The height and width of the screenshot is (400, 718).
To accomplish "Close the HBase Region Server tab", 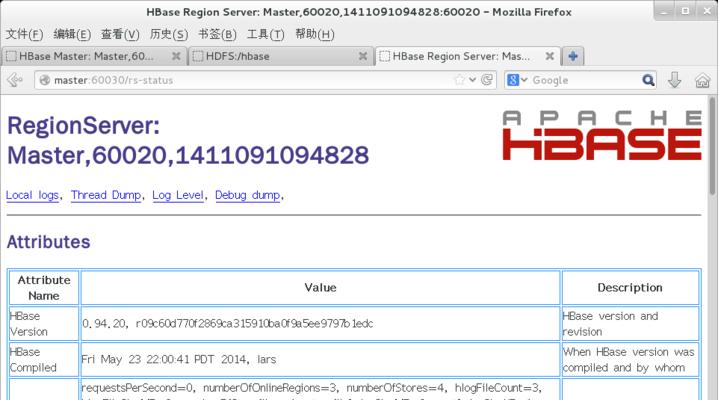I will click(549, 56).
